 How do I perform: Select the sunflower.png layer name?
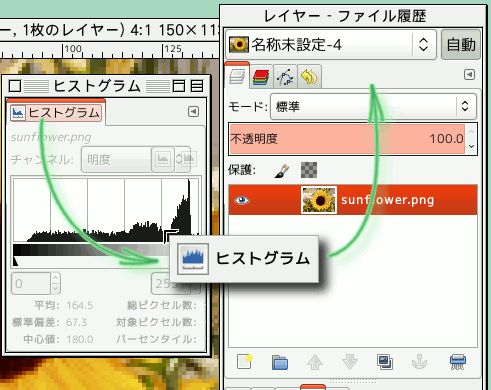click(387, 200)
